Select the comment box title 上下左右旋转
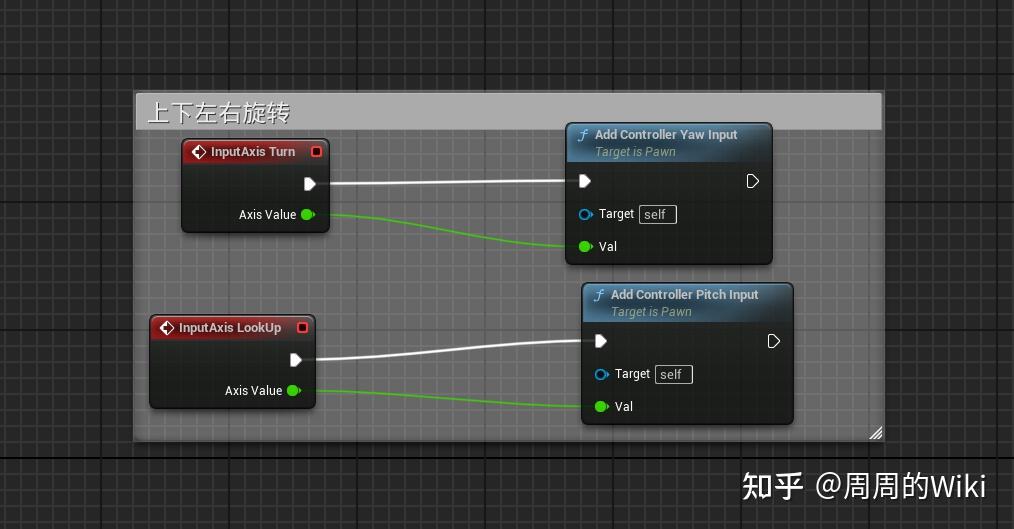1014x529 pixels. 219,113
